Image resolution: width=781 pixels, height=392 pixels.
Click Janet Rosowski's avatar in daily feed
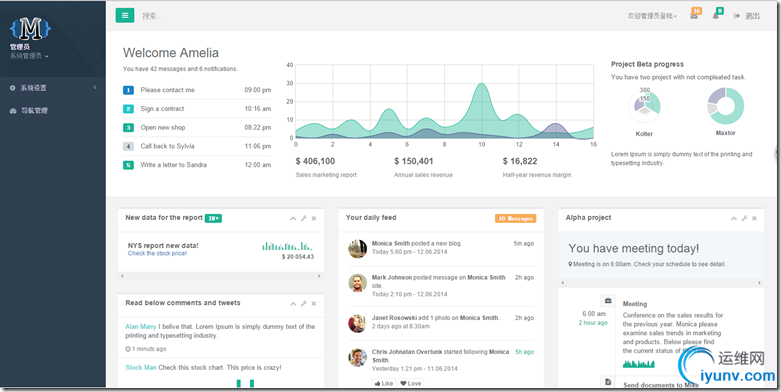click(358, 323)
